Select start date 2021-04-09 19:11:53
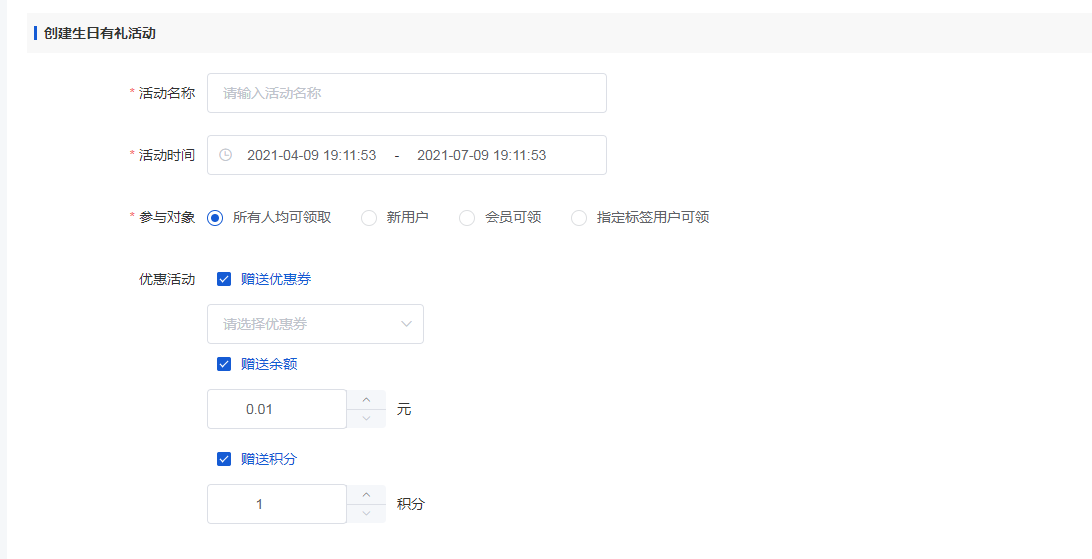The image size is (1092, 559). pos(311,155)
